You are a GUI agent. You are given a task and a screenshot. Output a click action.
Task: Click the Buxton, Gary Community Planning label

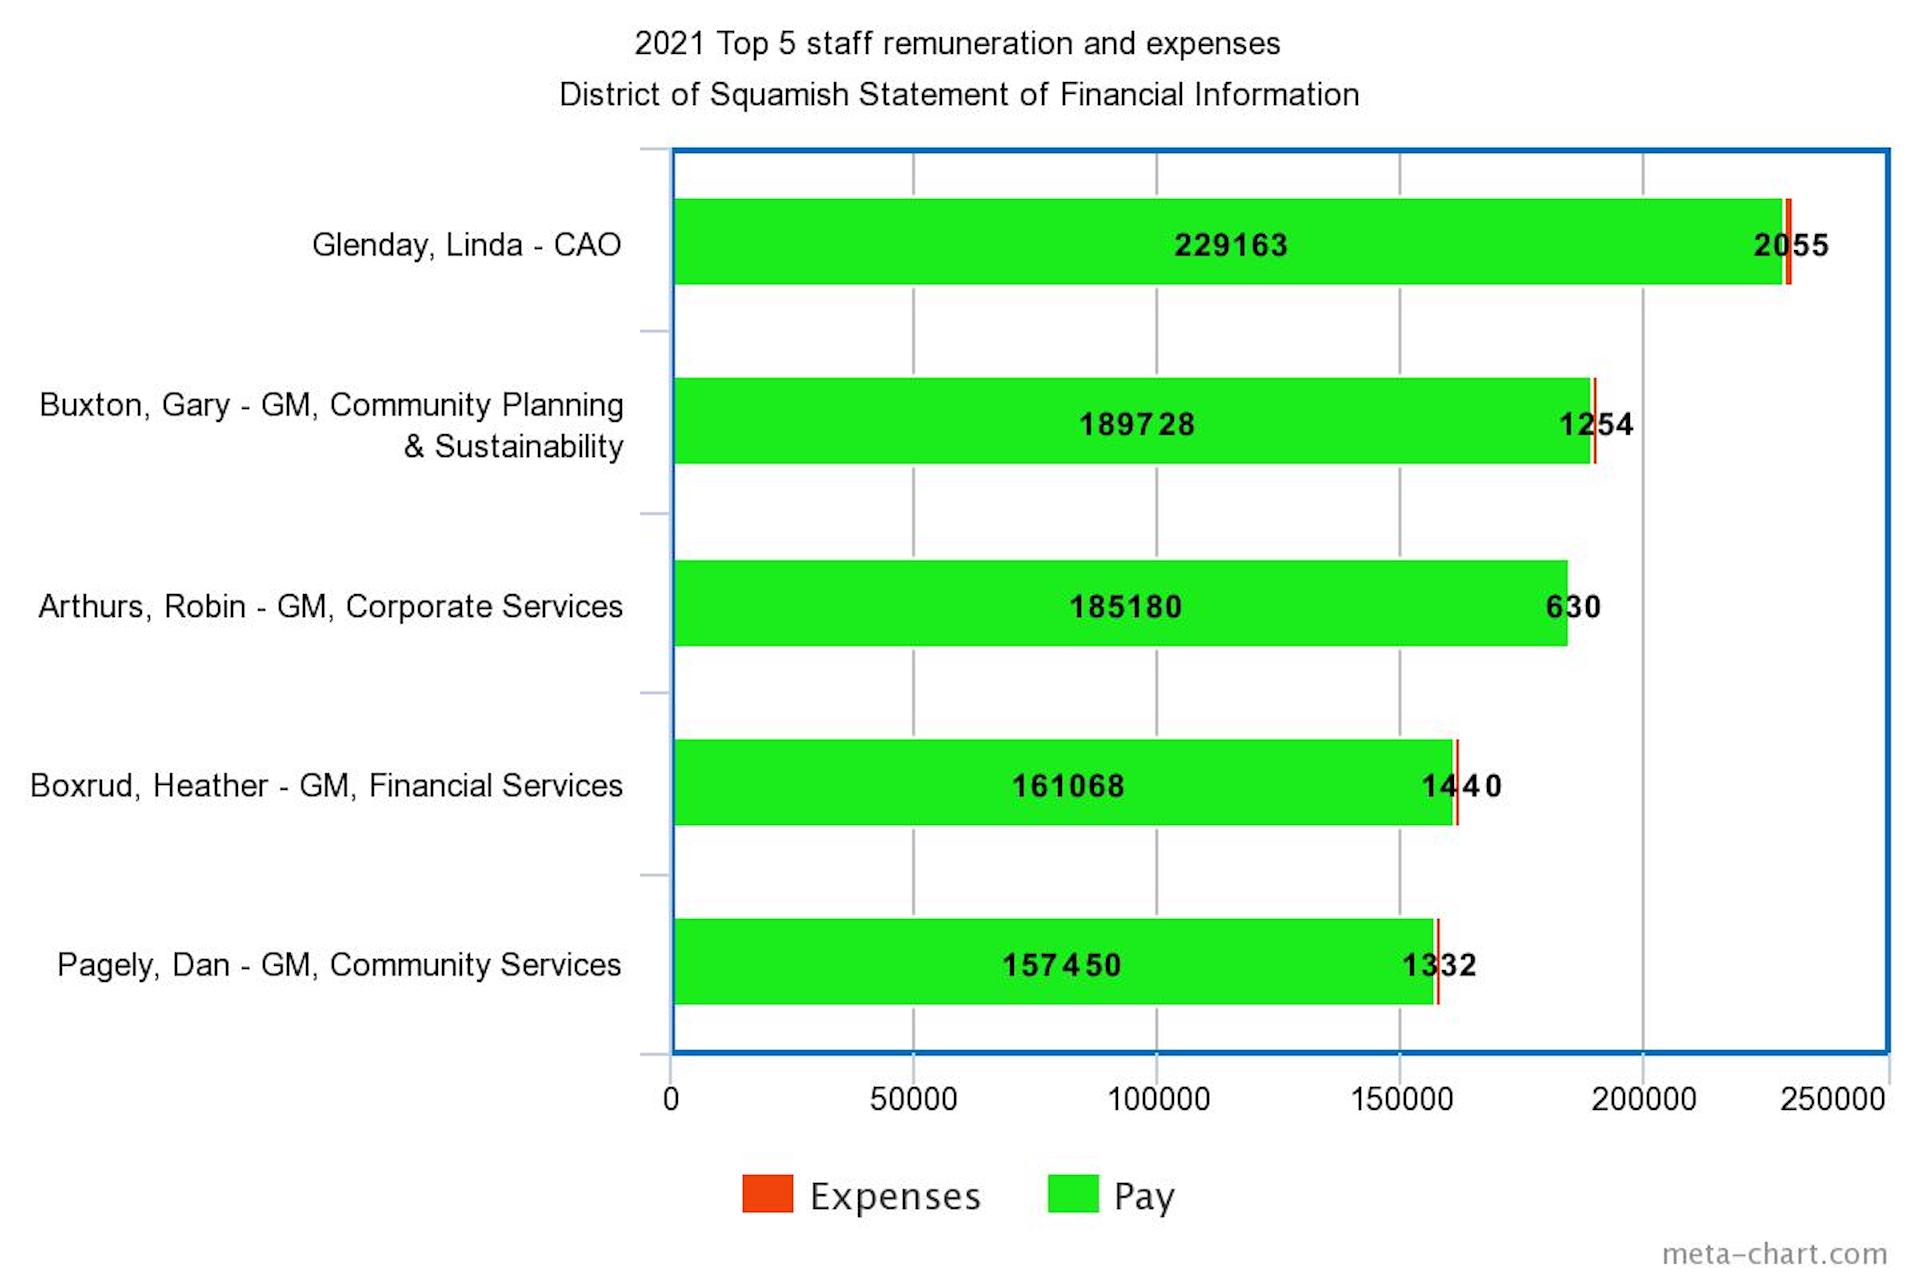click(x=331, y=425)
